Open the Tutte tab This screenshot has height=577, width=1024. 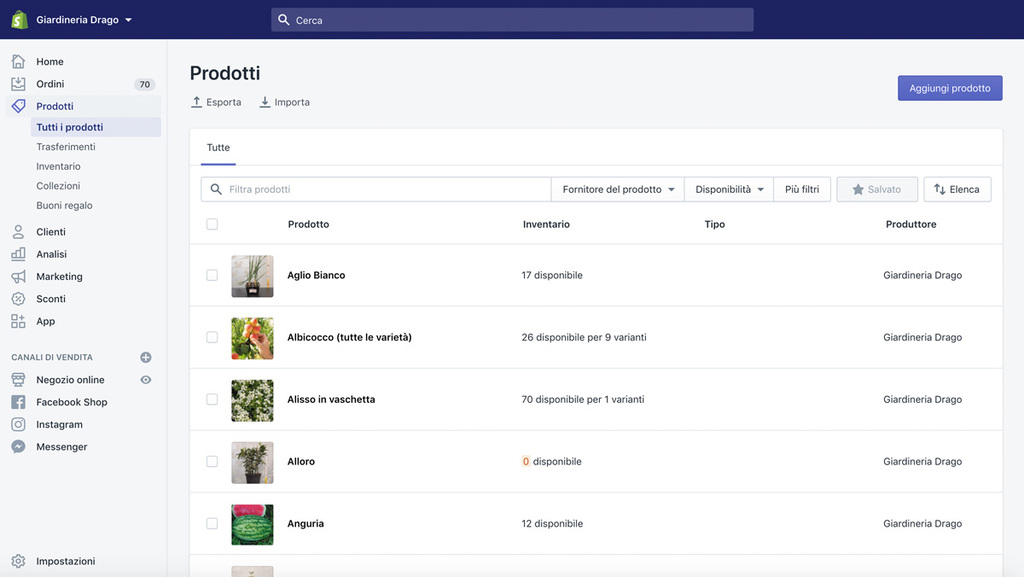point(218,148)
